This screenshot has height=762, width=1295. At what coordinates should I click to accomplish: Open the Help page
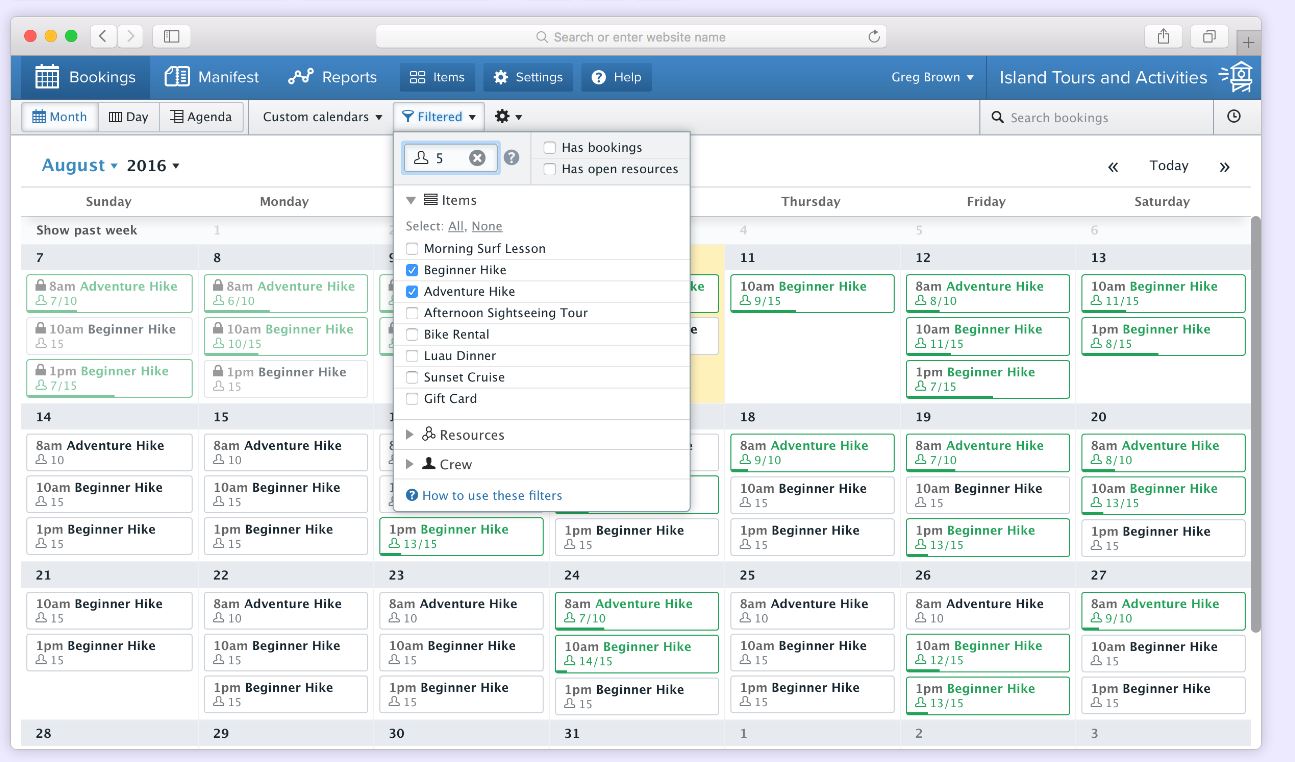617,77
